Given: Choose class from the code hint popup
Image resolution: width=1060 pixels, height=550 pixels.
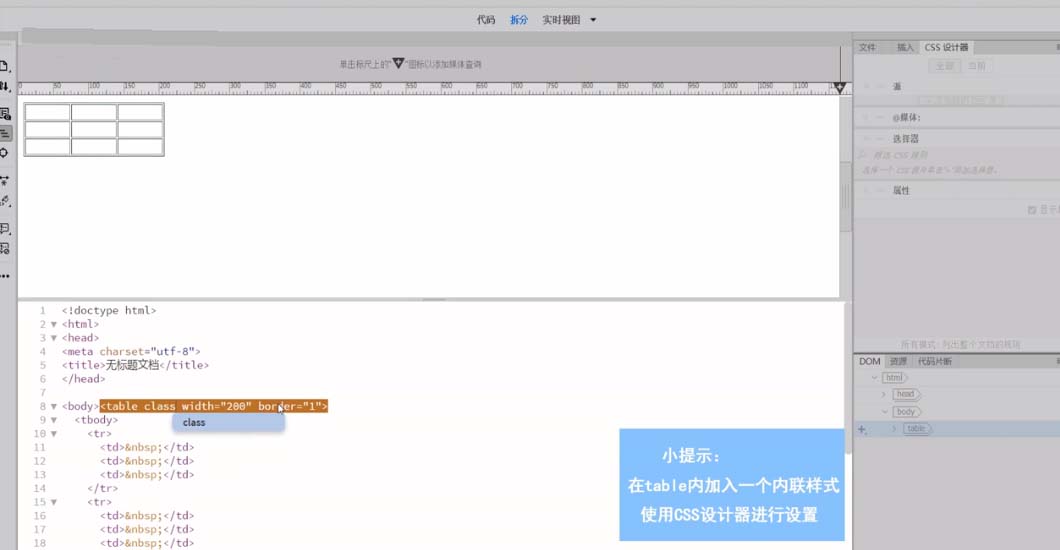Looking at the screenshot, I should [195, 422].
